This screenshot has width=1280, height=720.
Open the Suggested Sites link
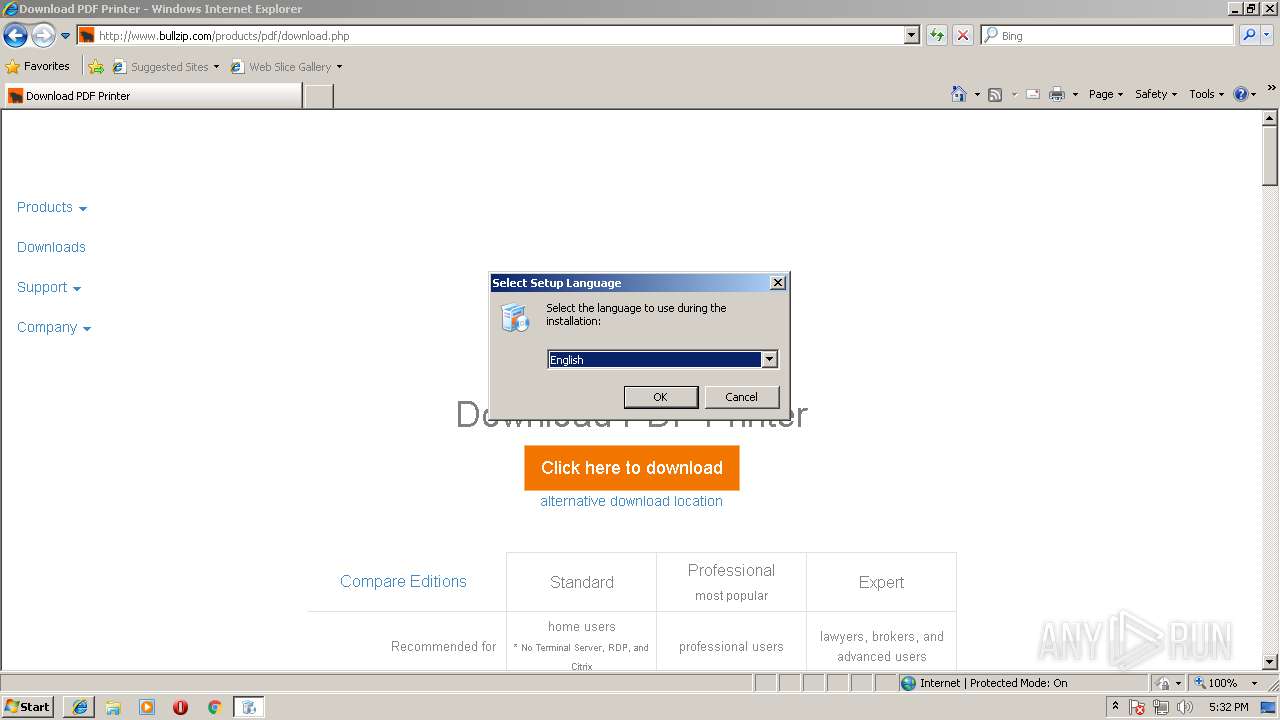[x=165, y=67]
